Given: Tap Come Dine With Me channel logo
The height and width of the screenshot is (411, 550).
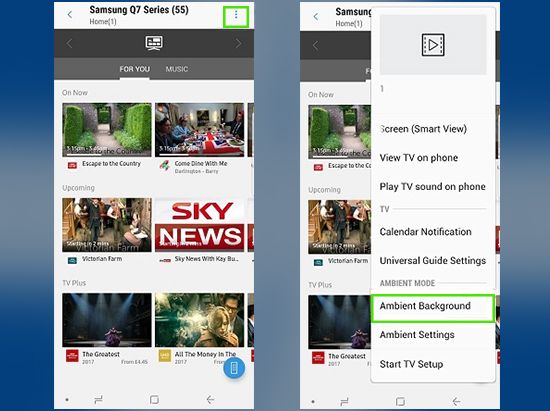Looking at the screenshot, I should (164, 165).
